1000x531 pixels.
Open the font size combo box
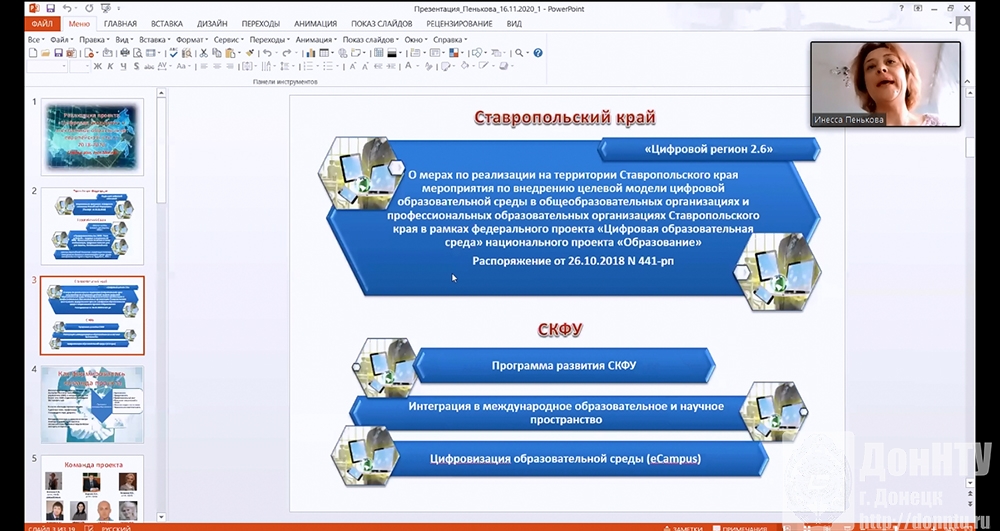[x=79, y=66]
